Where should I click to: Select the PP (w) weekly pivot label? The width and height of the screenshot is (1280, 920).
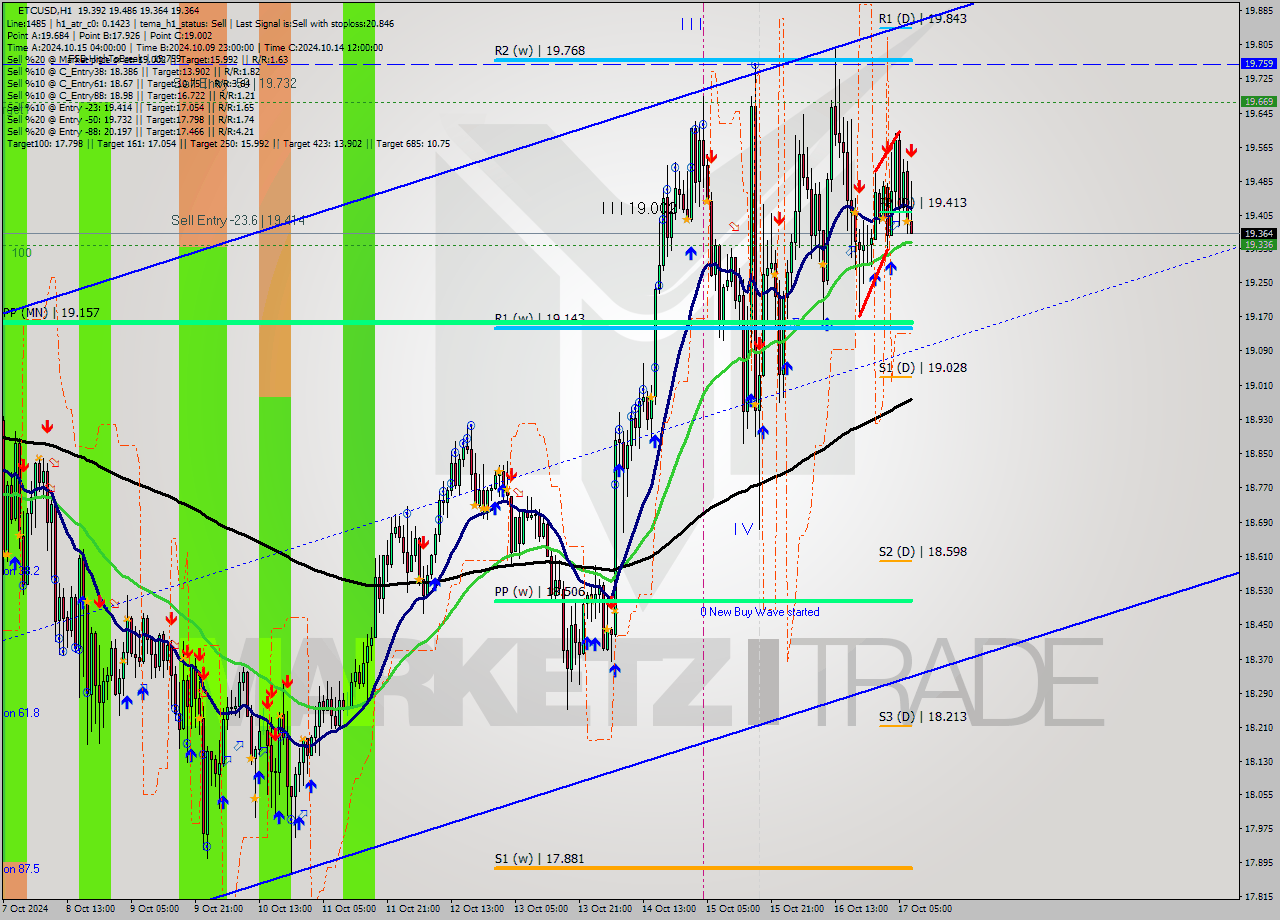[x=539, y=591]
